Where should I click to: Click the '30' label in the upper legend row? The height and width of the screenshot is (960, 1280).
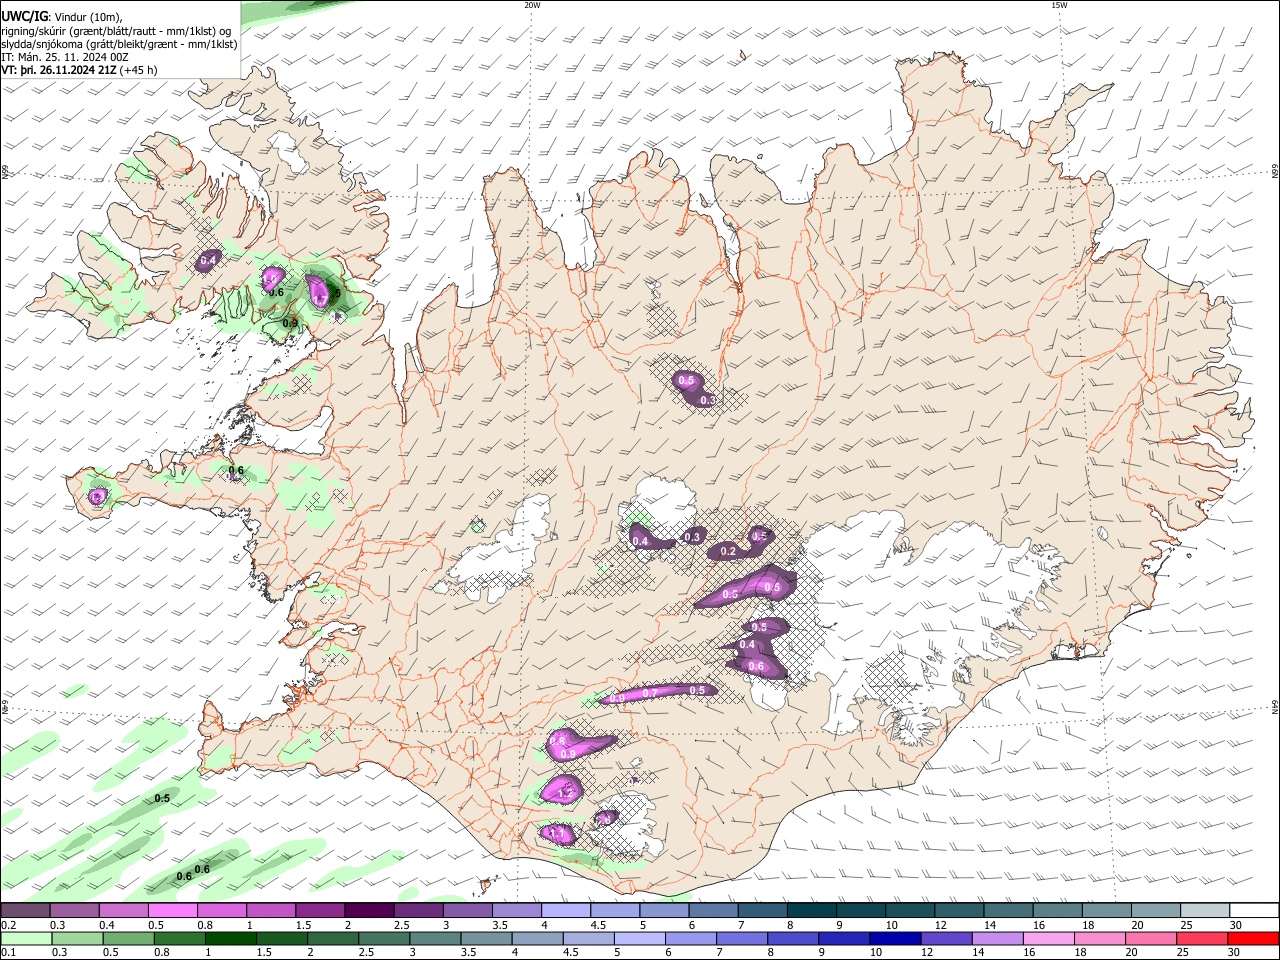pos(1236,925)
